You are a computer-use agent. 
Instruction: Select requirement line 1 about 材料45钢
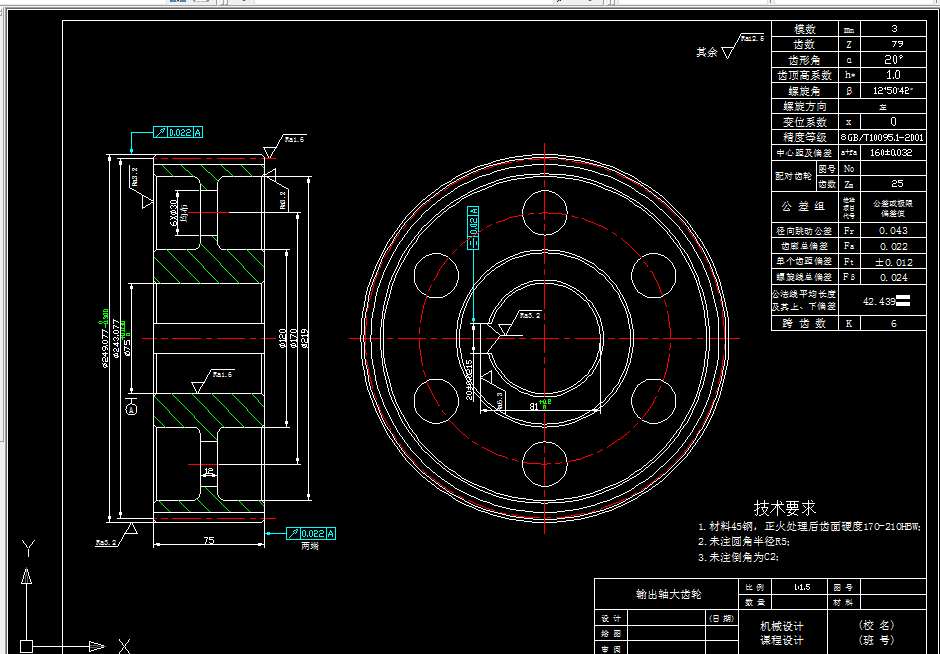point(809,526)
